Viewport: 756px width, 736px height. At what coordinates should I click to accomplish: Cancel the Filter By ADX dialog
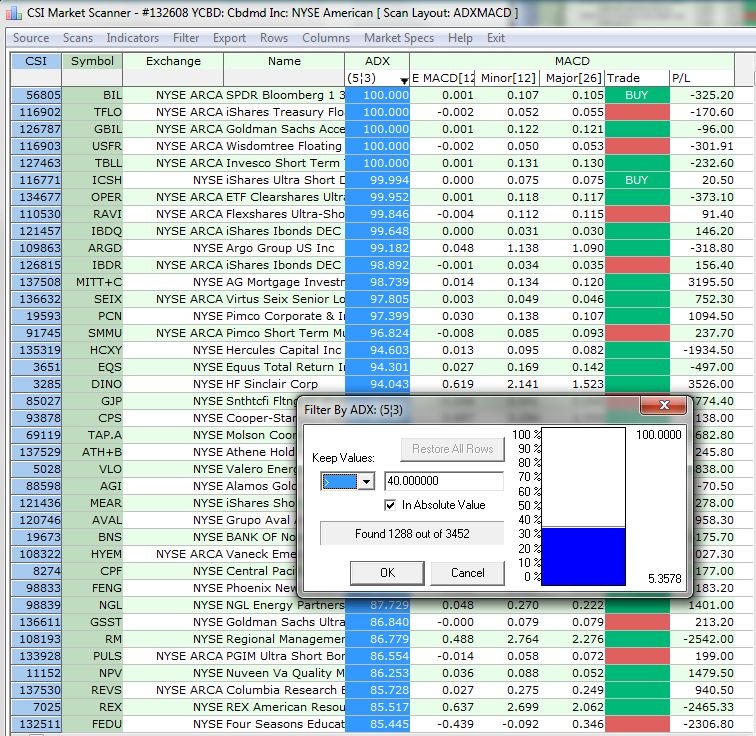pos(467,573)
